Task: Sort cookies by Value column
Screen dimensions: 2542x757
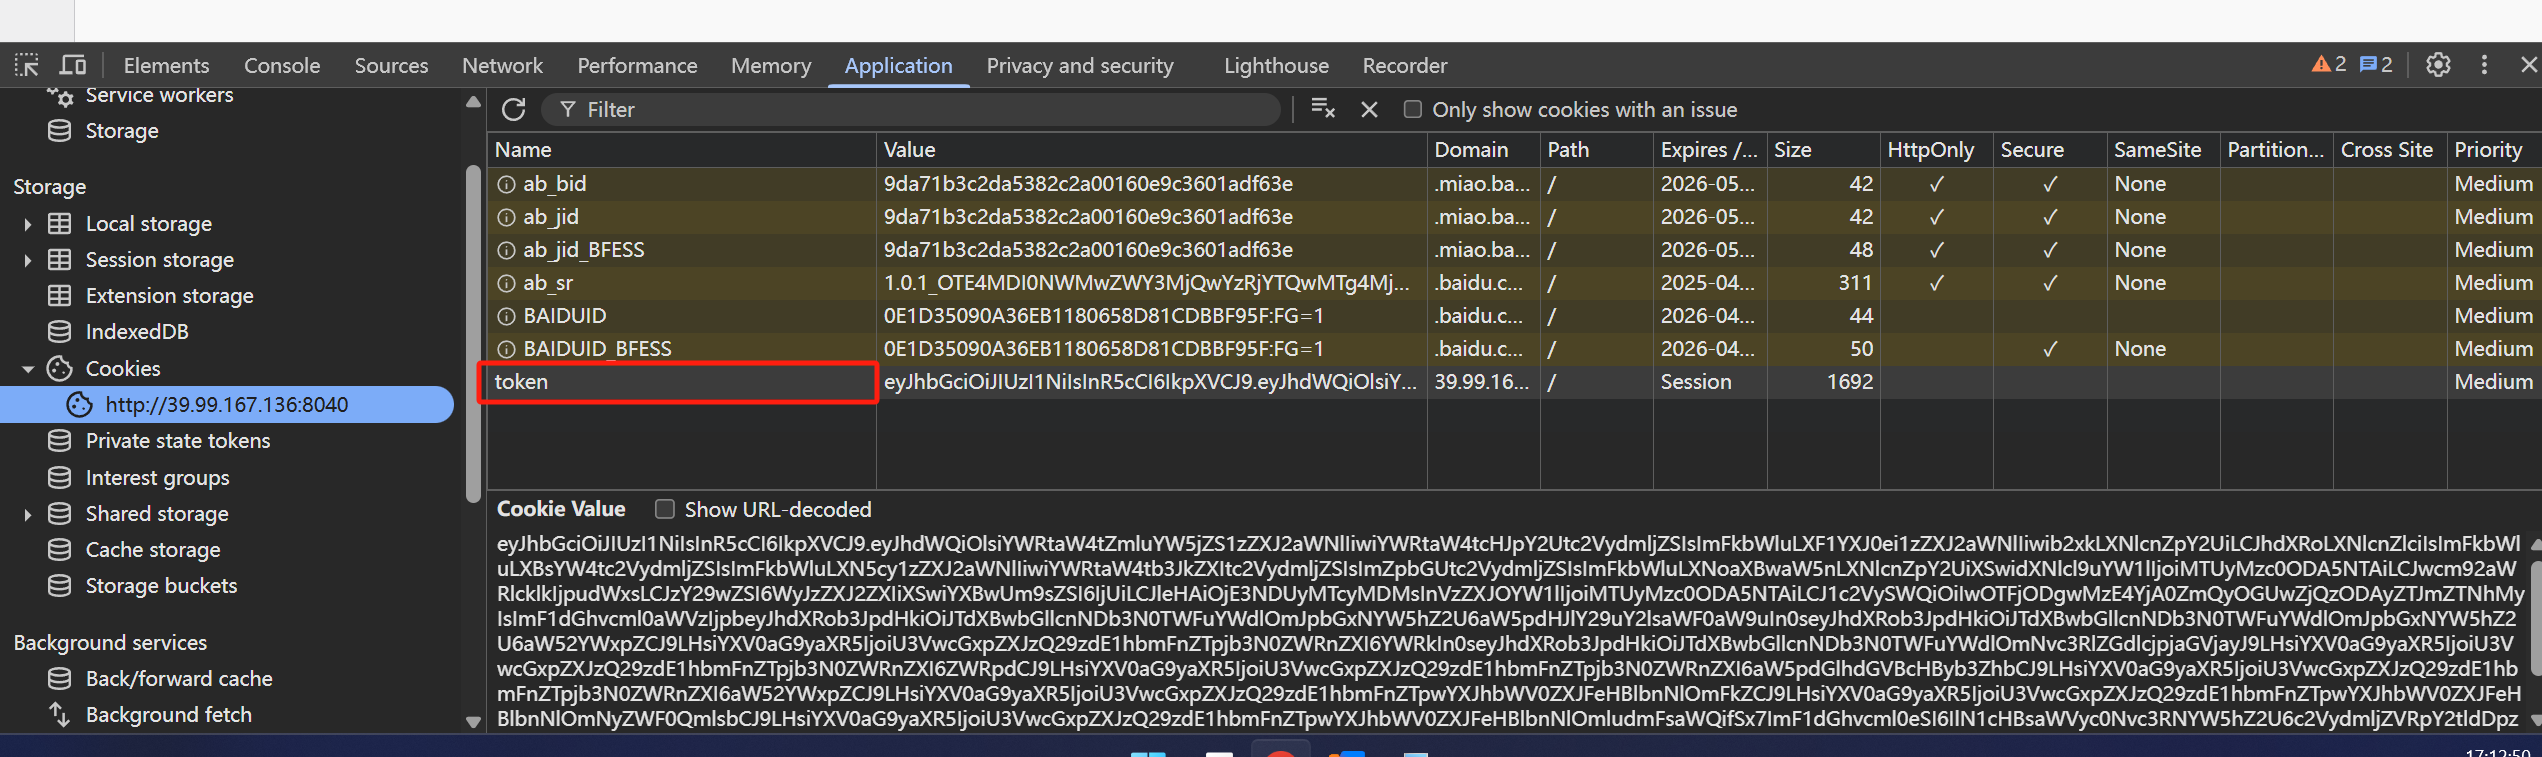Action: point(1151,150)
